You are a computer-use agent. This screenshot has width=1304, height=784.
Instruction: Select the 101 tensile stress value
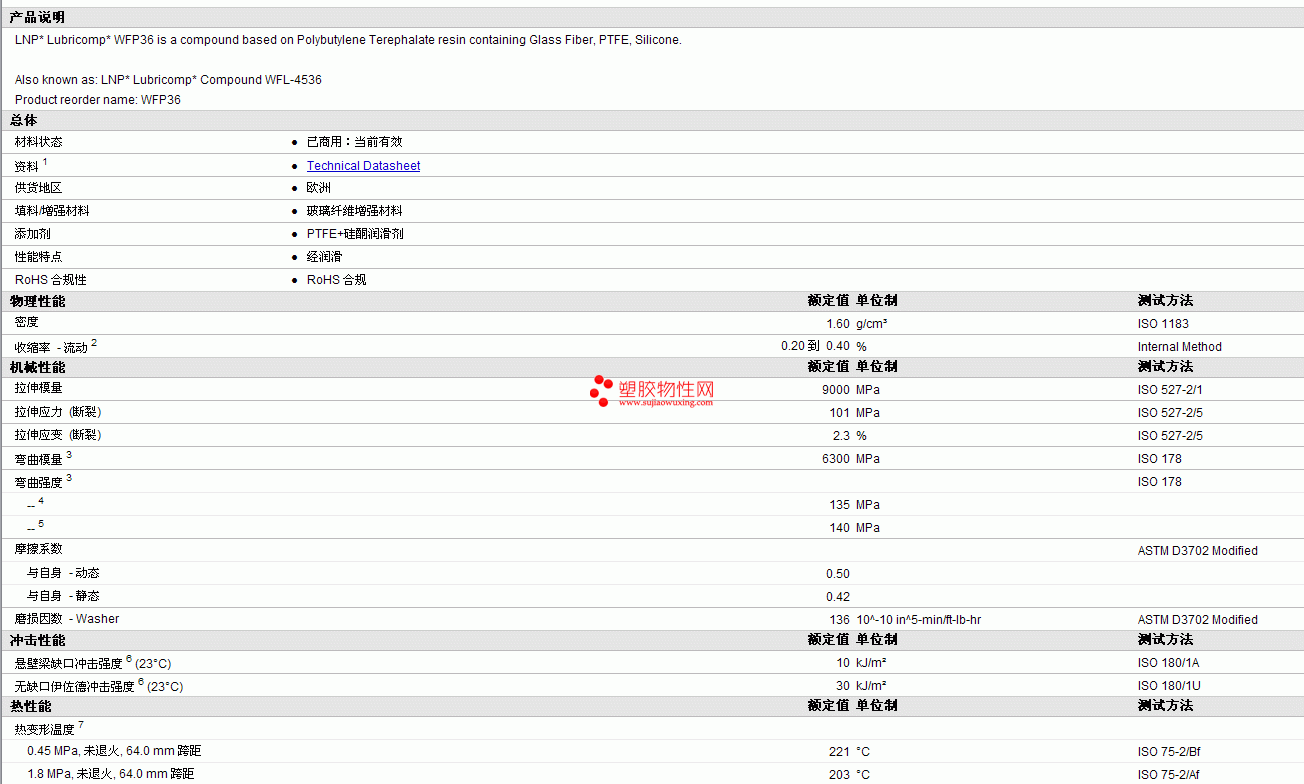pos(839,413)
